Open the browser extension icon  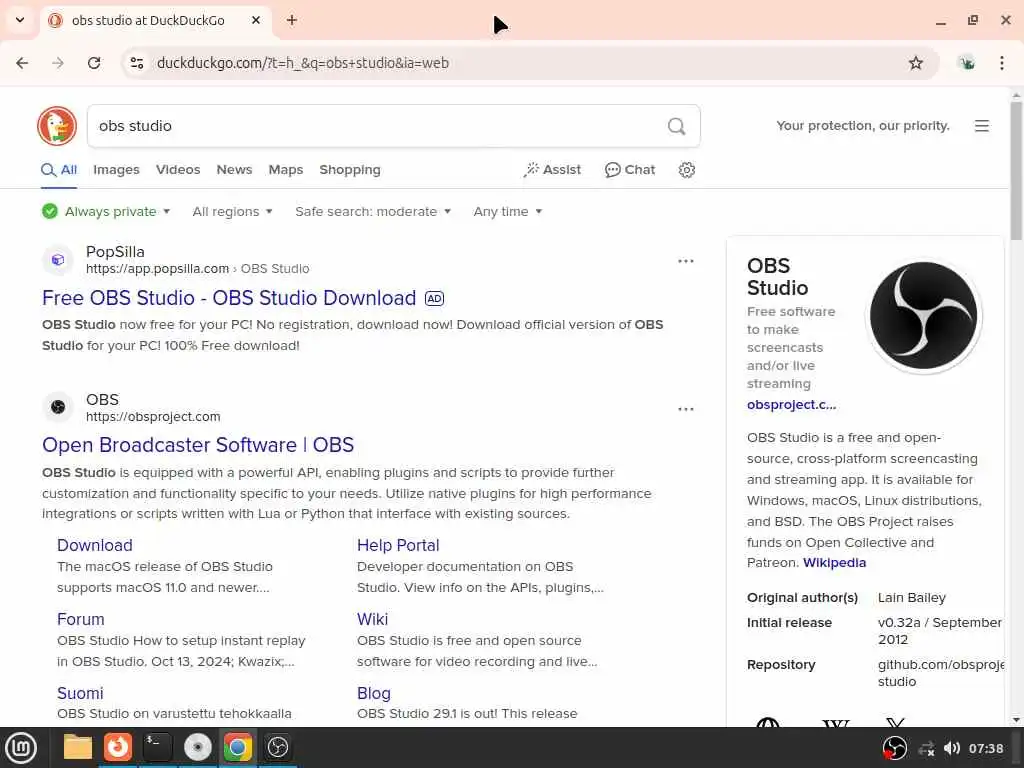click(x=967, y=63)
